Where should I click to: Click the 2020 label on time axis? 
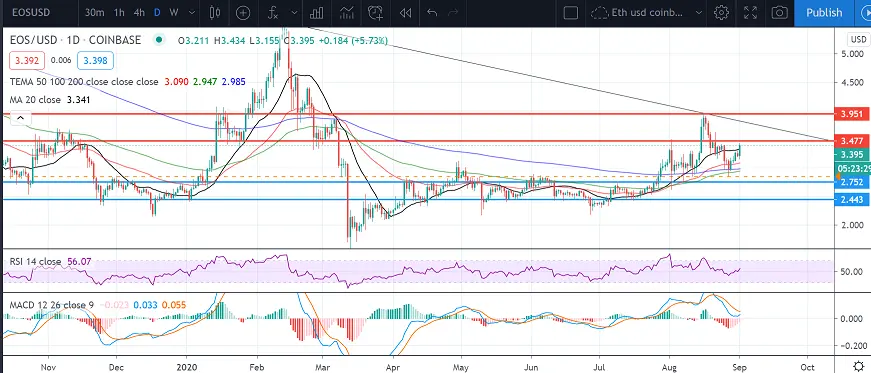(186, 366)
